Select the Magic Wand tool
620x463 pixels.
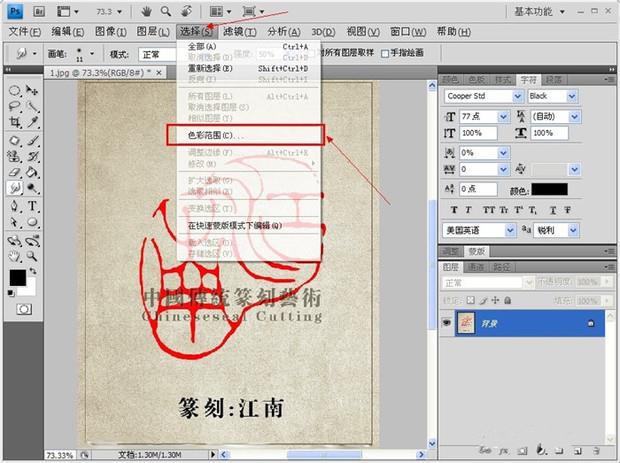coord(32,106)
